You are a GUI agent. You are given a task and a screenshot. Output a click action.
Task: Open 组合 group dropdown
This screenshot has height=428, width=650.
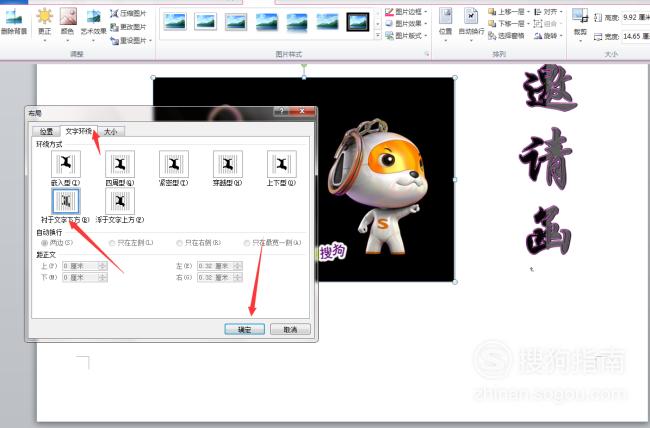tap(548, 24)
